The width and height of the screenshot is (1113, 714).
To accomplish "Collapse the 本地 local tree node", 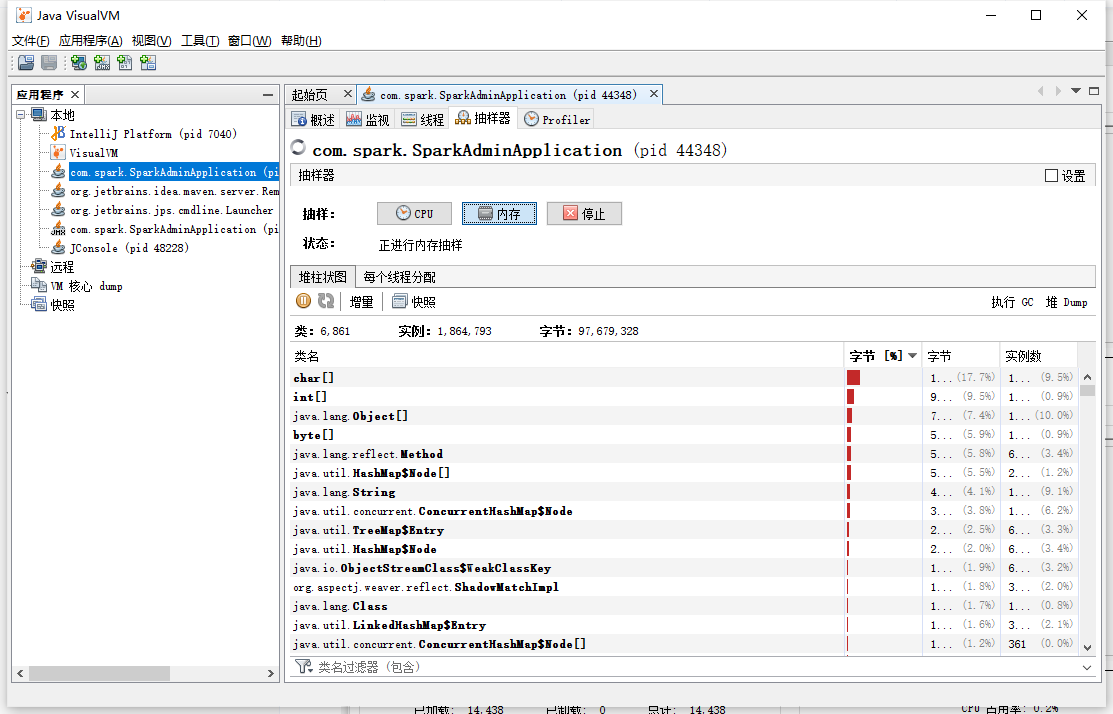I will pos(21,114).
